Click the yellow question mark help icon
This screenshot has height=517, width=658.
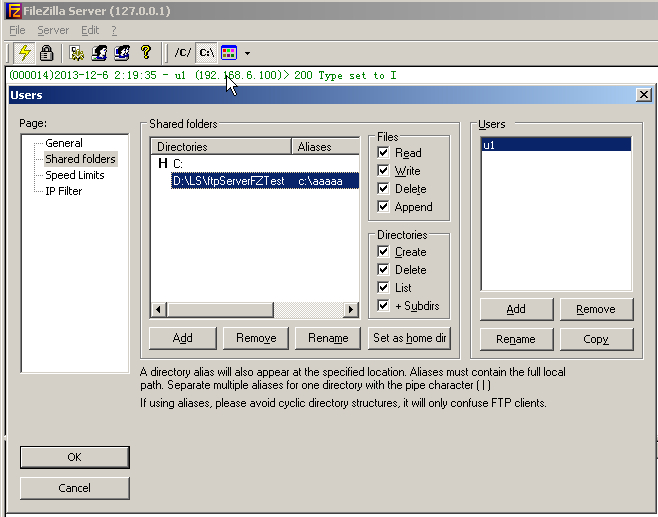[146, 53]
